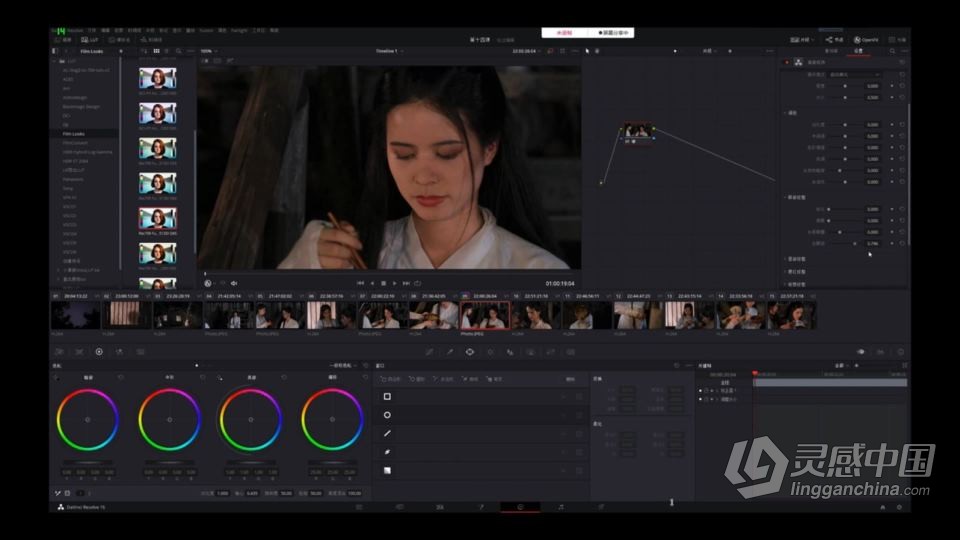Open the 3D stereoscopic palette
This screenshot has height=540, width=960.
pos(571,352)
